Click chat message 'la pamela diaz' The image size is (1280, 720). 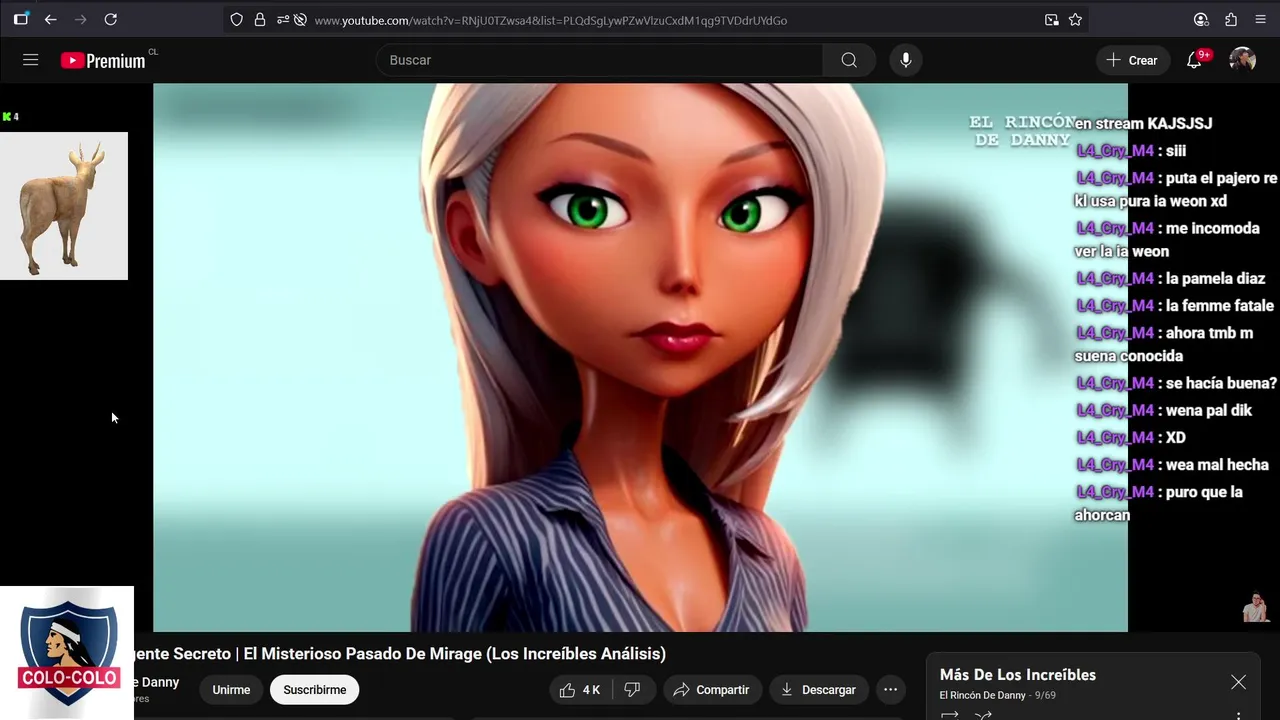click(x=1216, y=279)
